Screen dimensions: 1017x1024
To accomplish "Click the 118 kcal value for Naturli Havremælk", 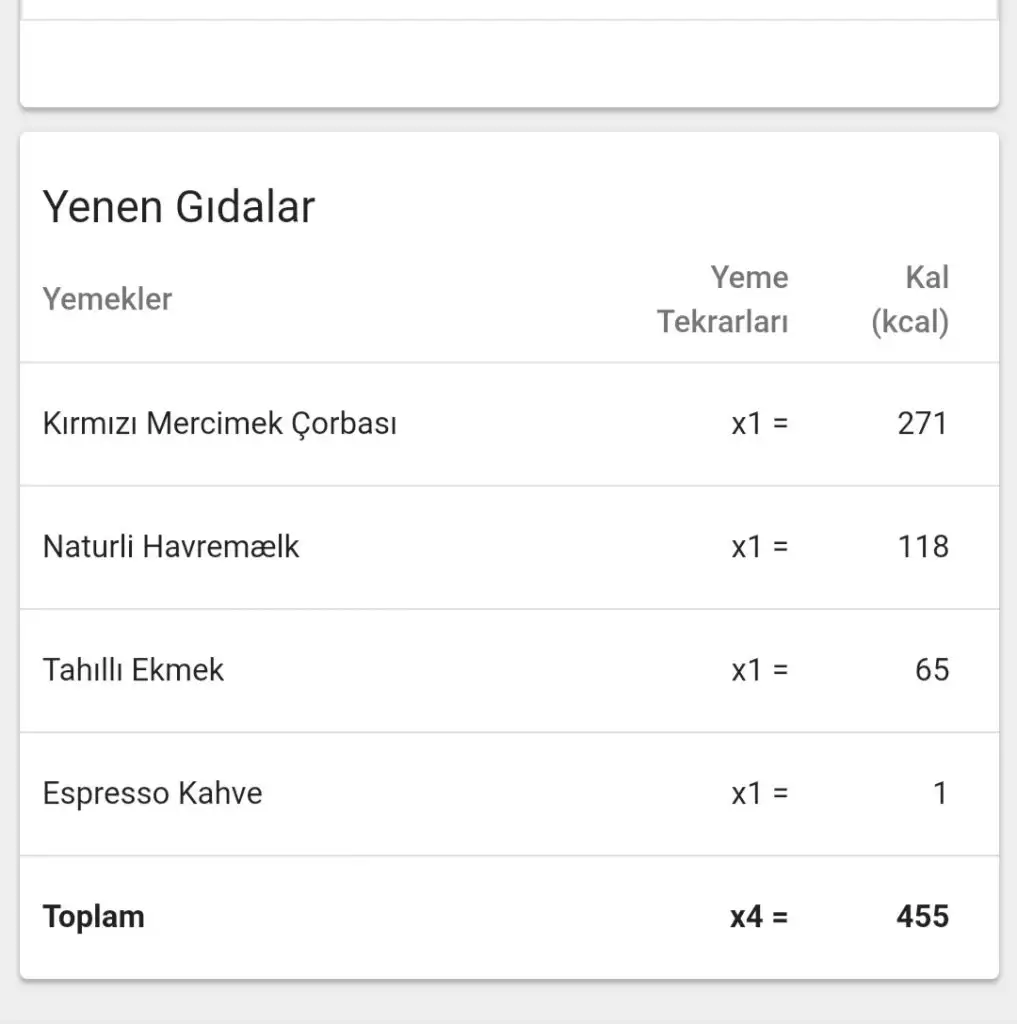I will (x=922, y=547).
